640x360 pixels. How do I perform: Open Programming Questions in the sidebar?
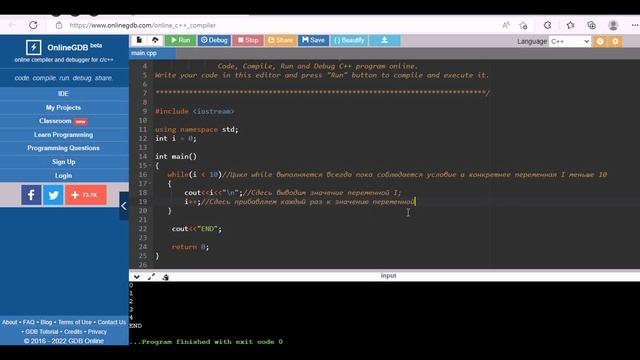pos(63,148)
